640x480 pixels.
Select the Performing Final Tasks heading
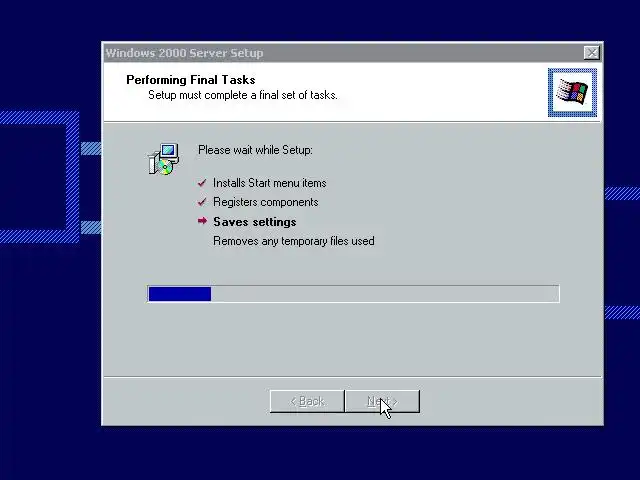coord(191,80)
